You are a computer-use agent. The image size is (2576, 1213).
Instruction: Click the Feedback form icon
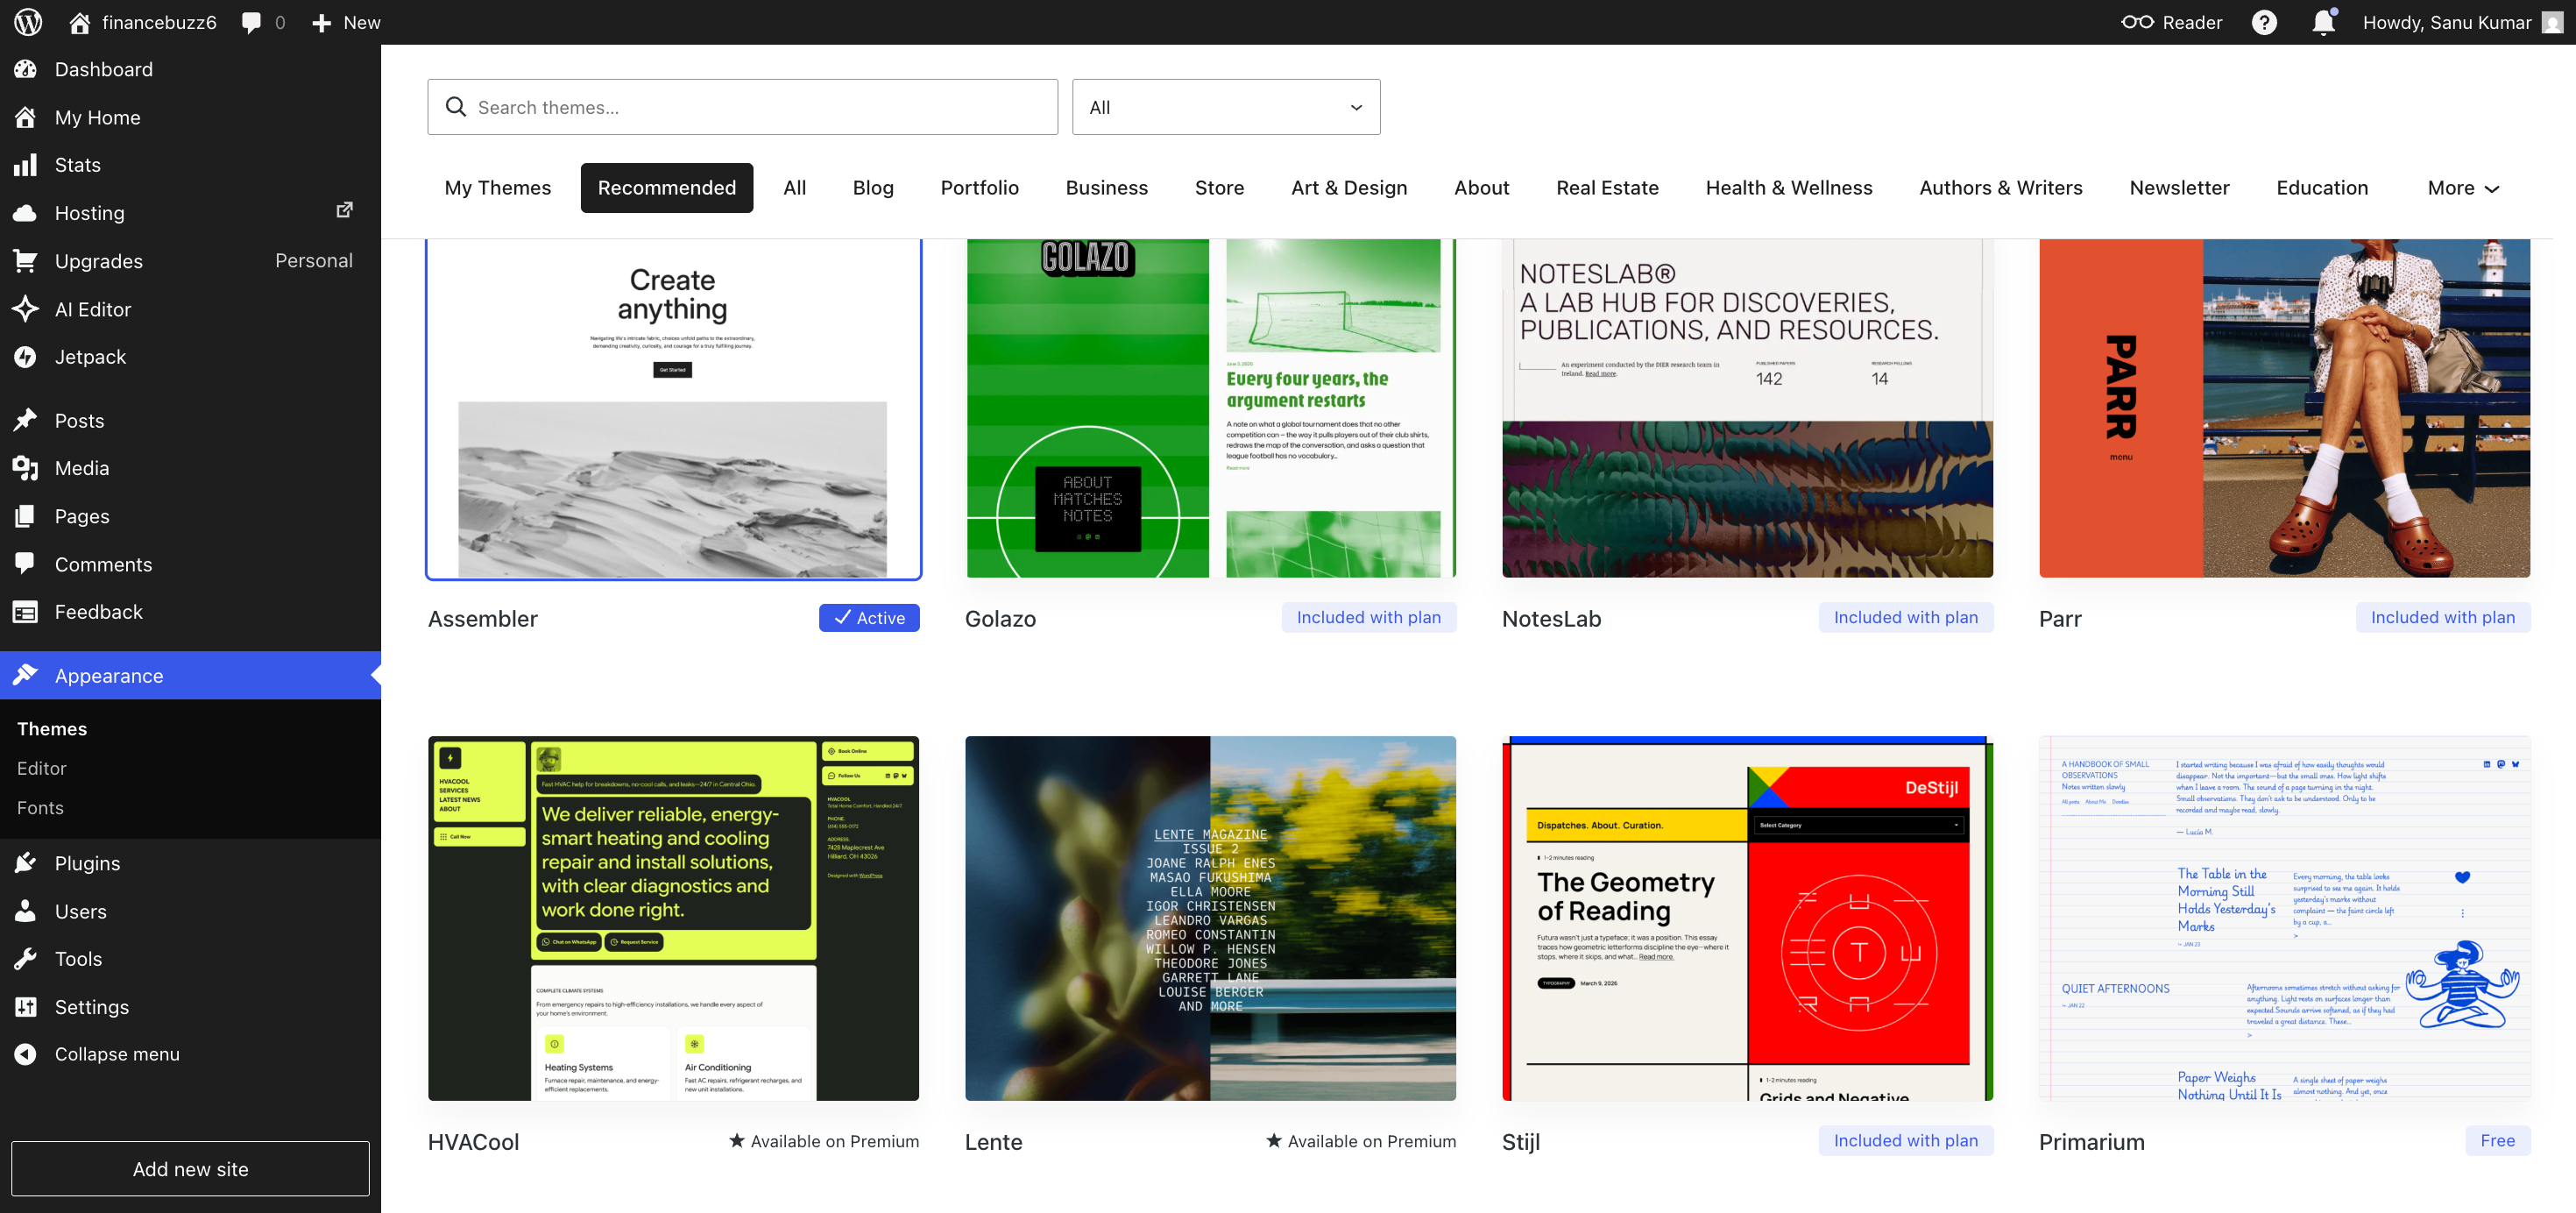pyautogui.click(x=26, y=612)
